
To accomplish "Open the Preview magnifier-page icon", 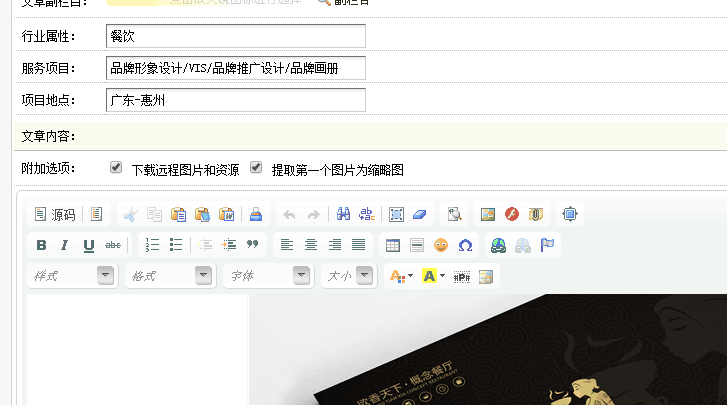I will click(454, 215).
